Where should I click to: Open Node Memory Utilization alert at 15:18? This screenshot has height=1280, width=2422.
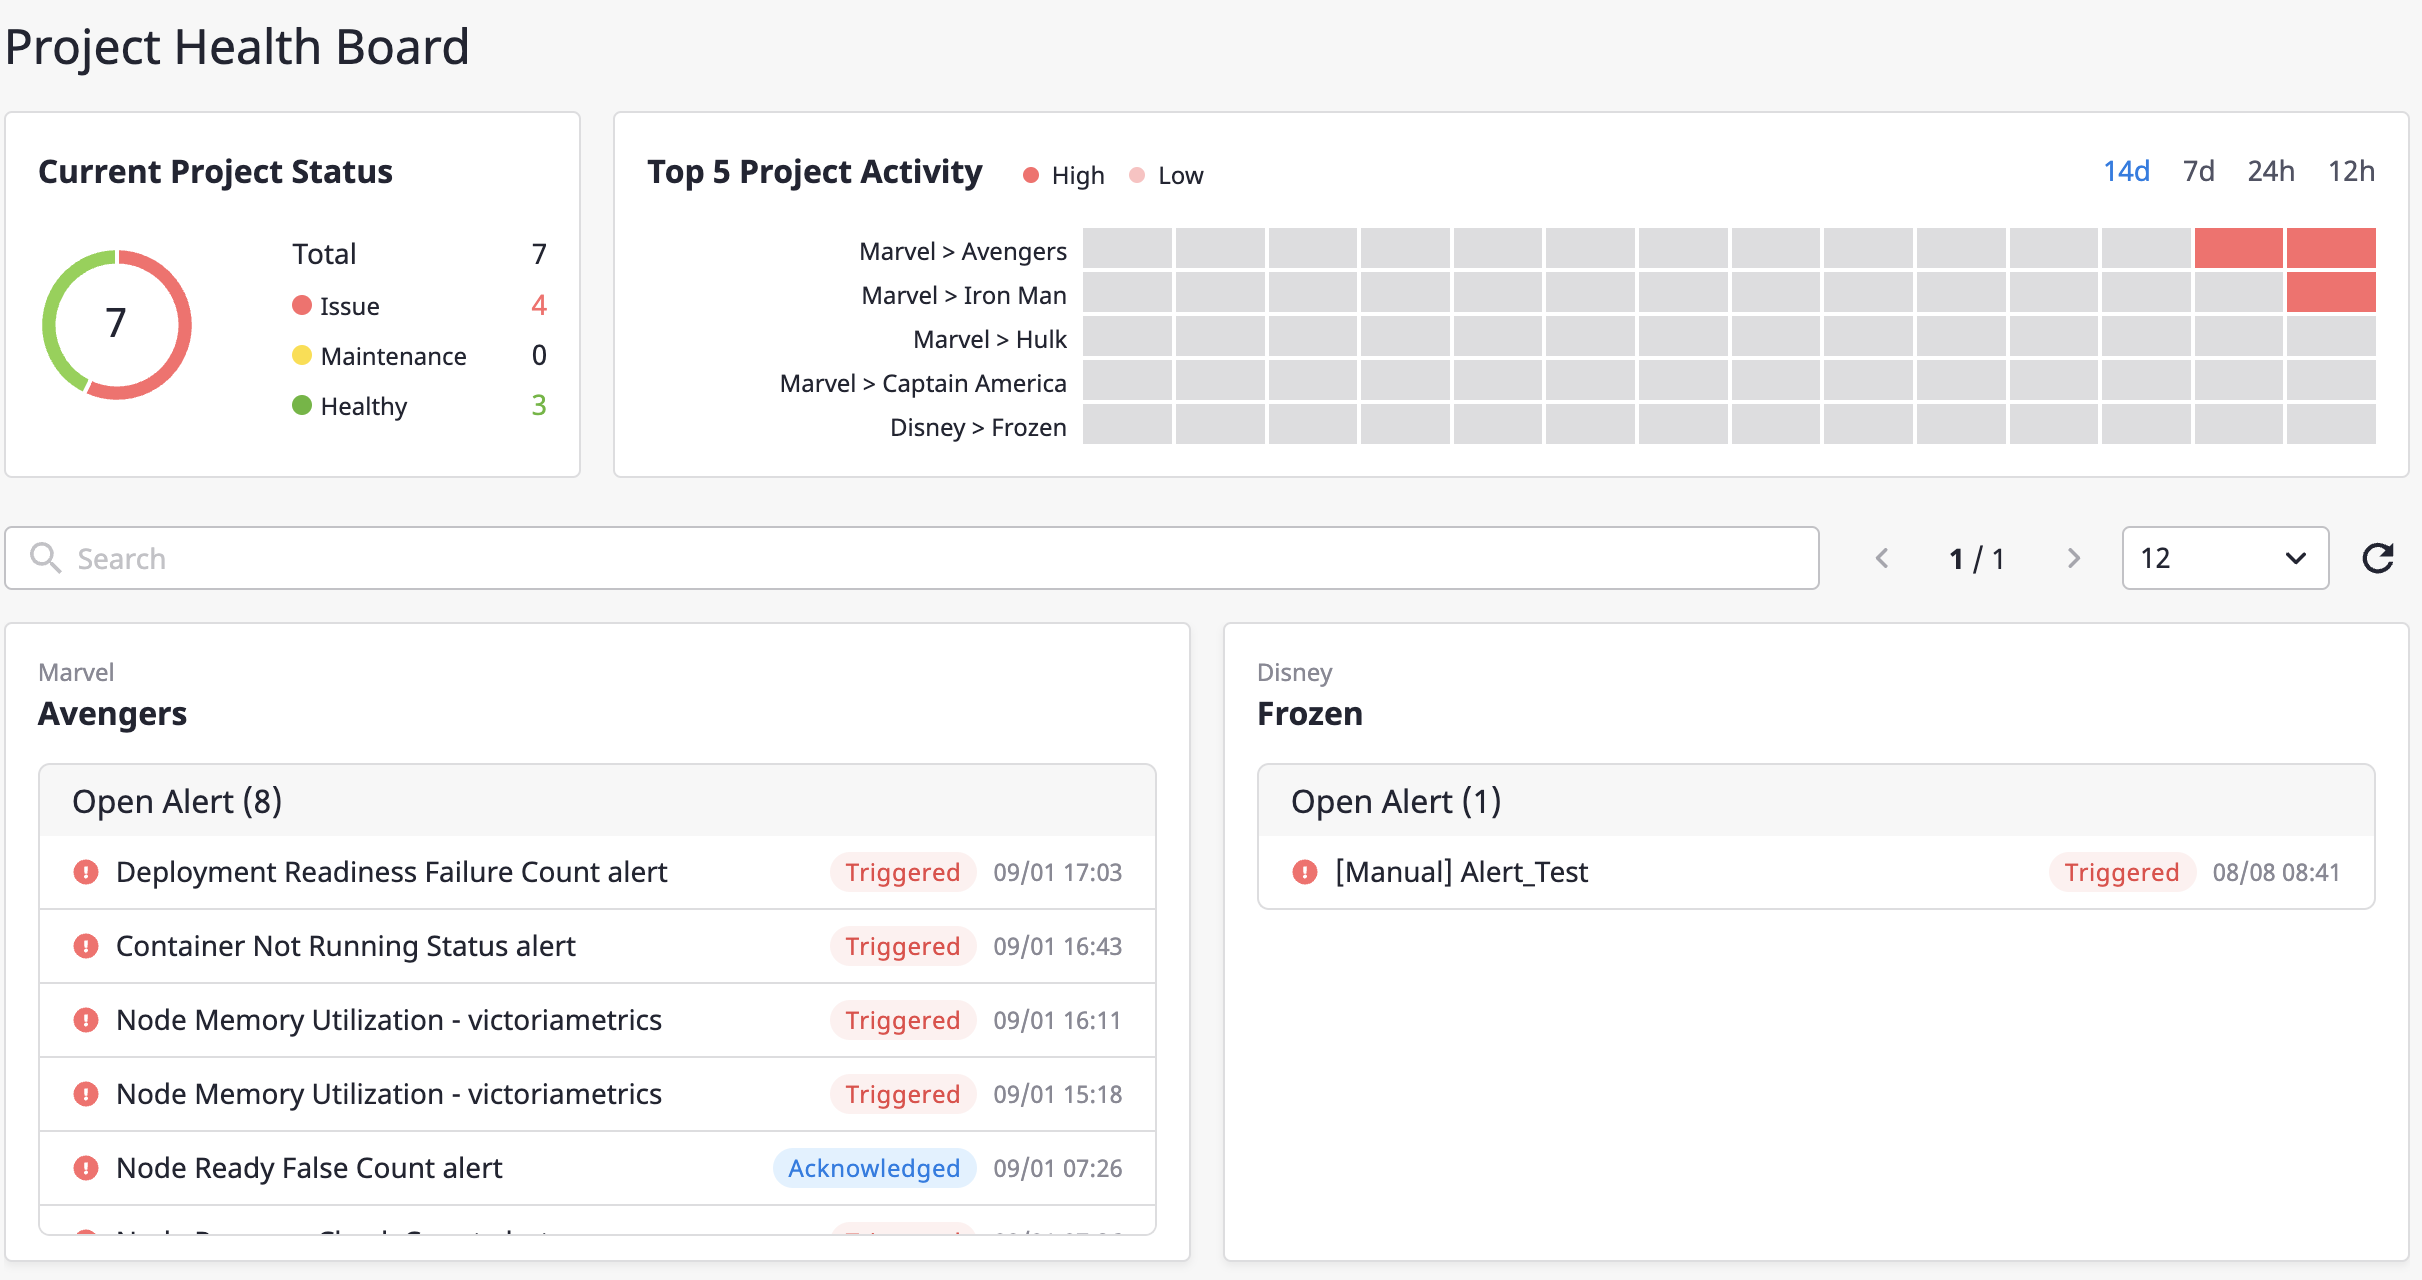tap(597, 1094)
